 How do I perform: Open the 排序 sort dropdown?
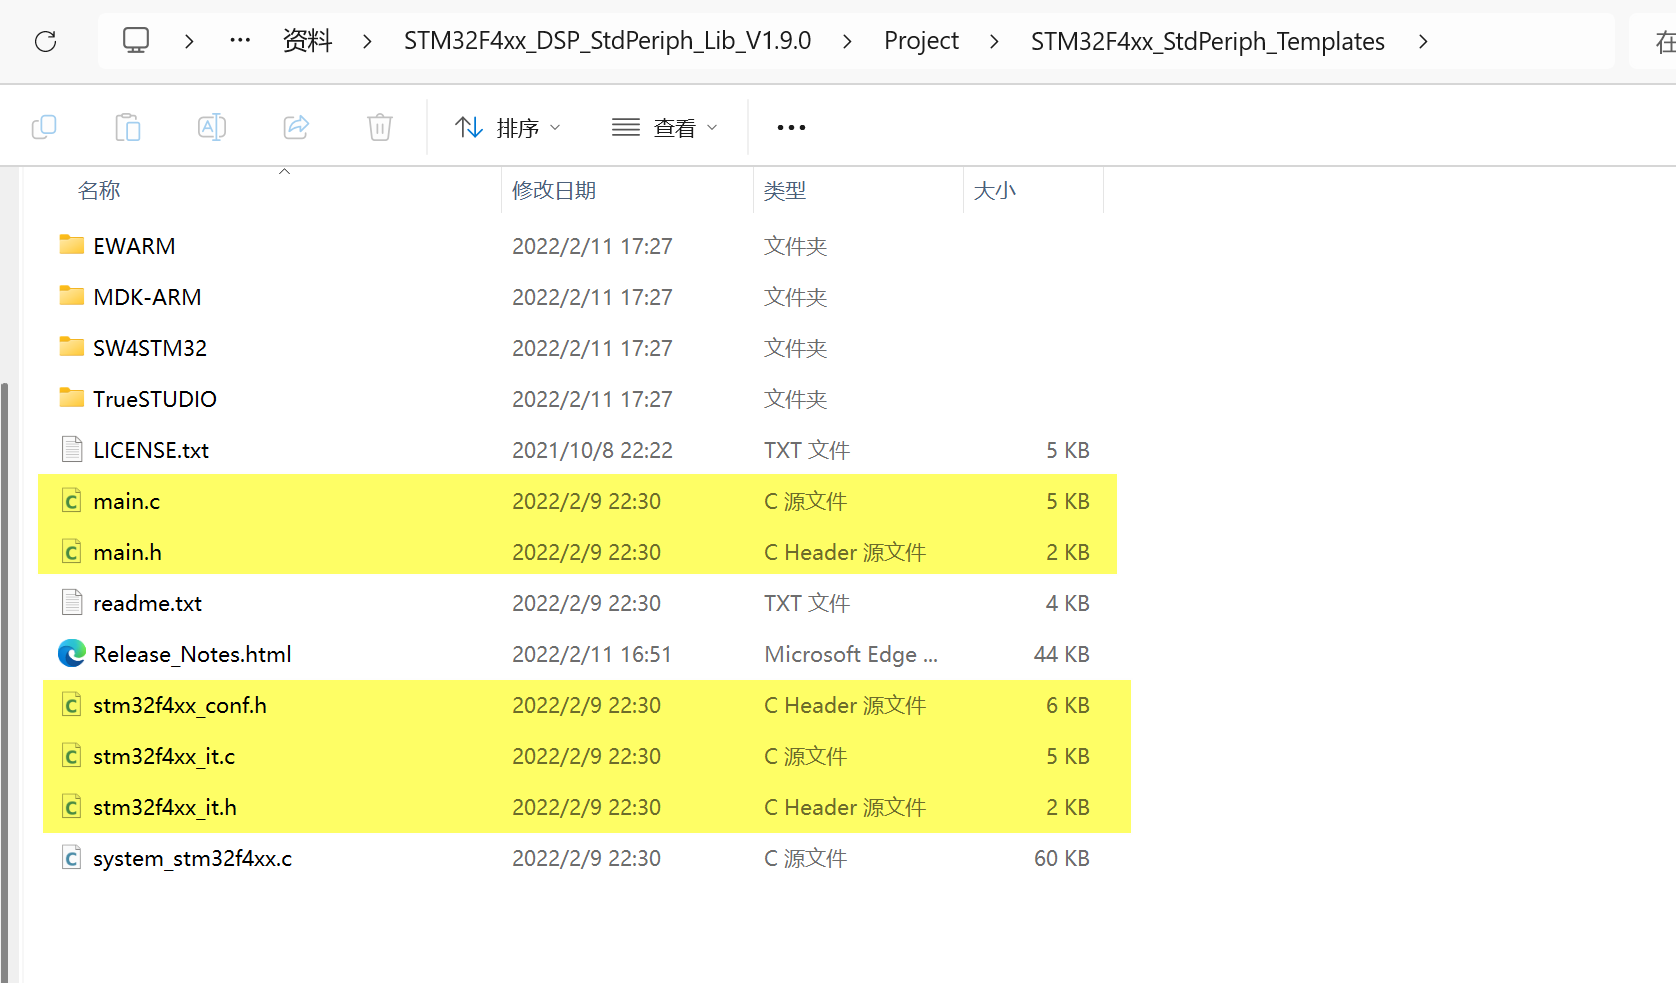(x=508, y=127)
